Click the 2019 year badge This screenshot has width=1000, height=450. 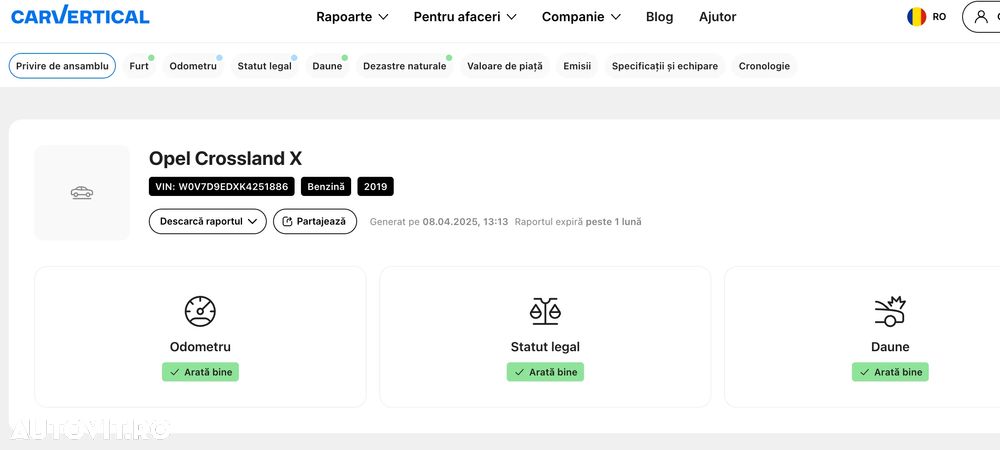376,186
